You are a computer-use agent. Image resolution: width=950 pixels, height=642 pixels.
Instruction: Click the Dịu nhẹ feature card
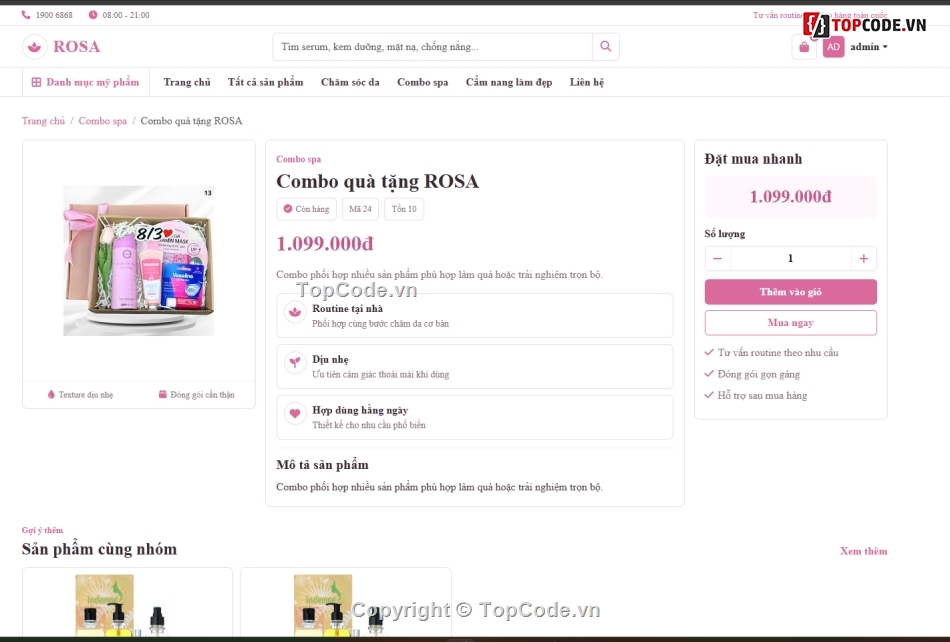474,366
